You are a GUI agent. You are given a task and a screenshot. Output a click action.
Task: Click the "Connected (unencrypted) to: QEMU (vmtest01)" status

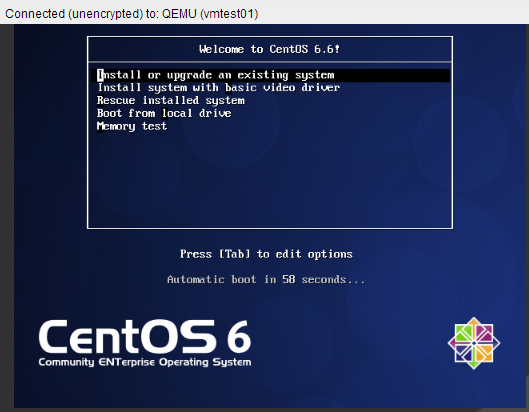[132, 14]
